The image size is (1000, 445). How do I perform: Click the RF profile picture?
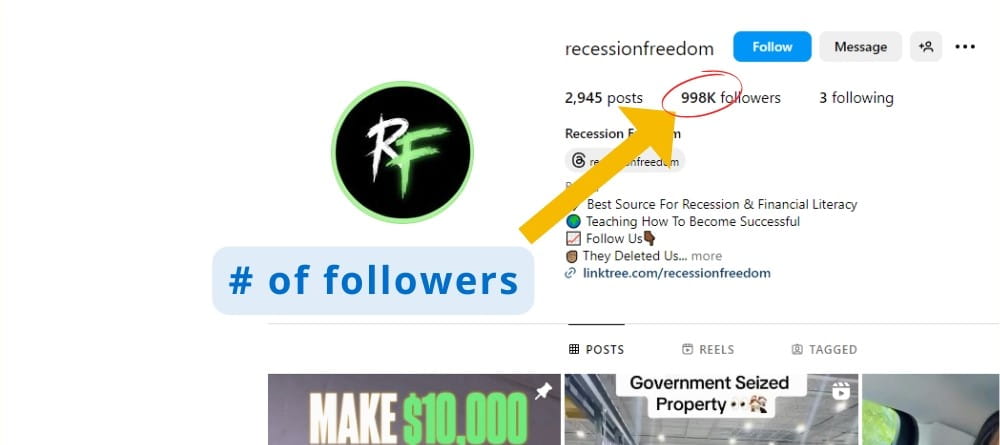click(402, 152)
